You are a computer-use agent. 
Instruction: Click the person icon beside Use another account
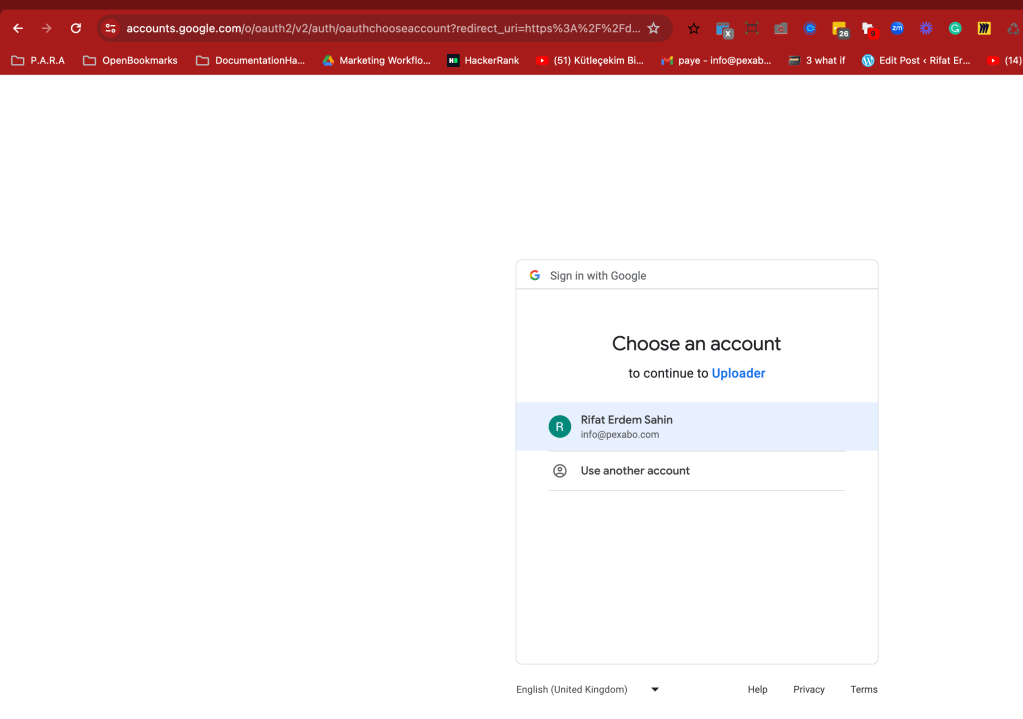(x=559, y=470)
